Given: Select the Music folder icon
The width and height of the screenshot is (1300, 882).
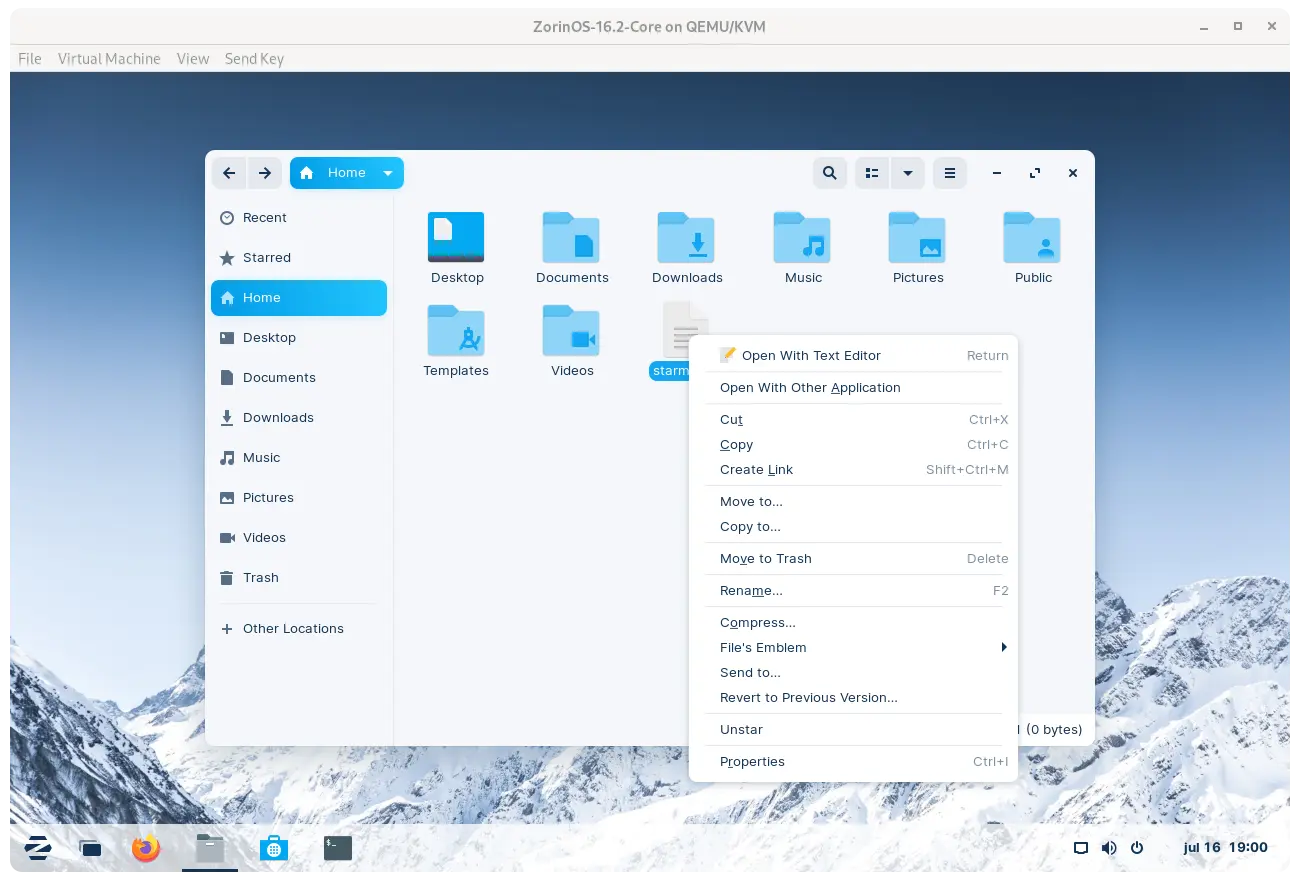Looking at the screenshot, I should tap(802, 237).
